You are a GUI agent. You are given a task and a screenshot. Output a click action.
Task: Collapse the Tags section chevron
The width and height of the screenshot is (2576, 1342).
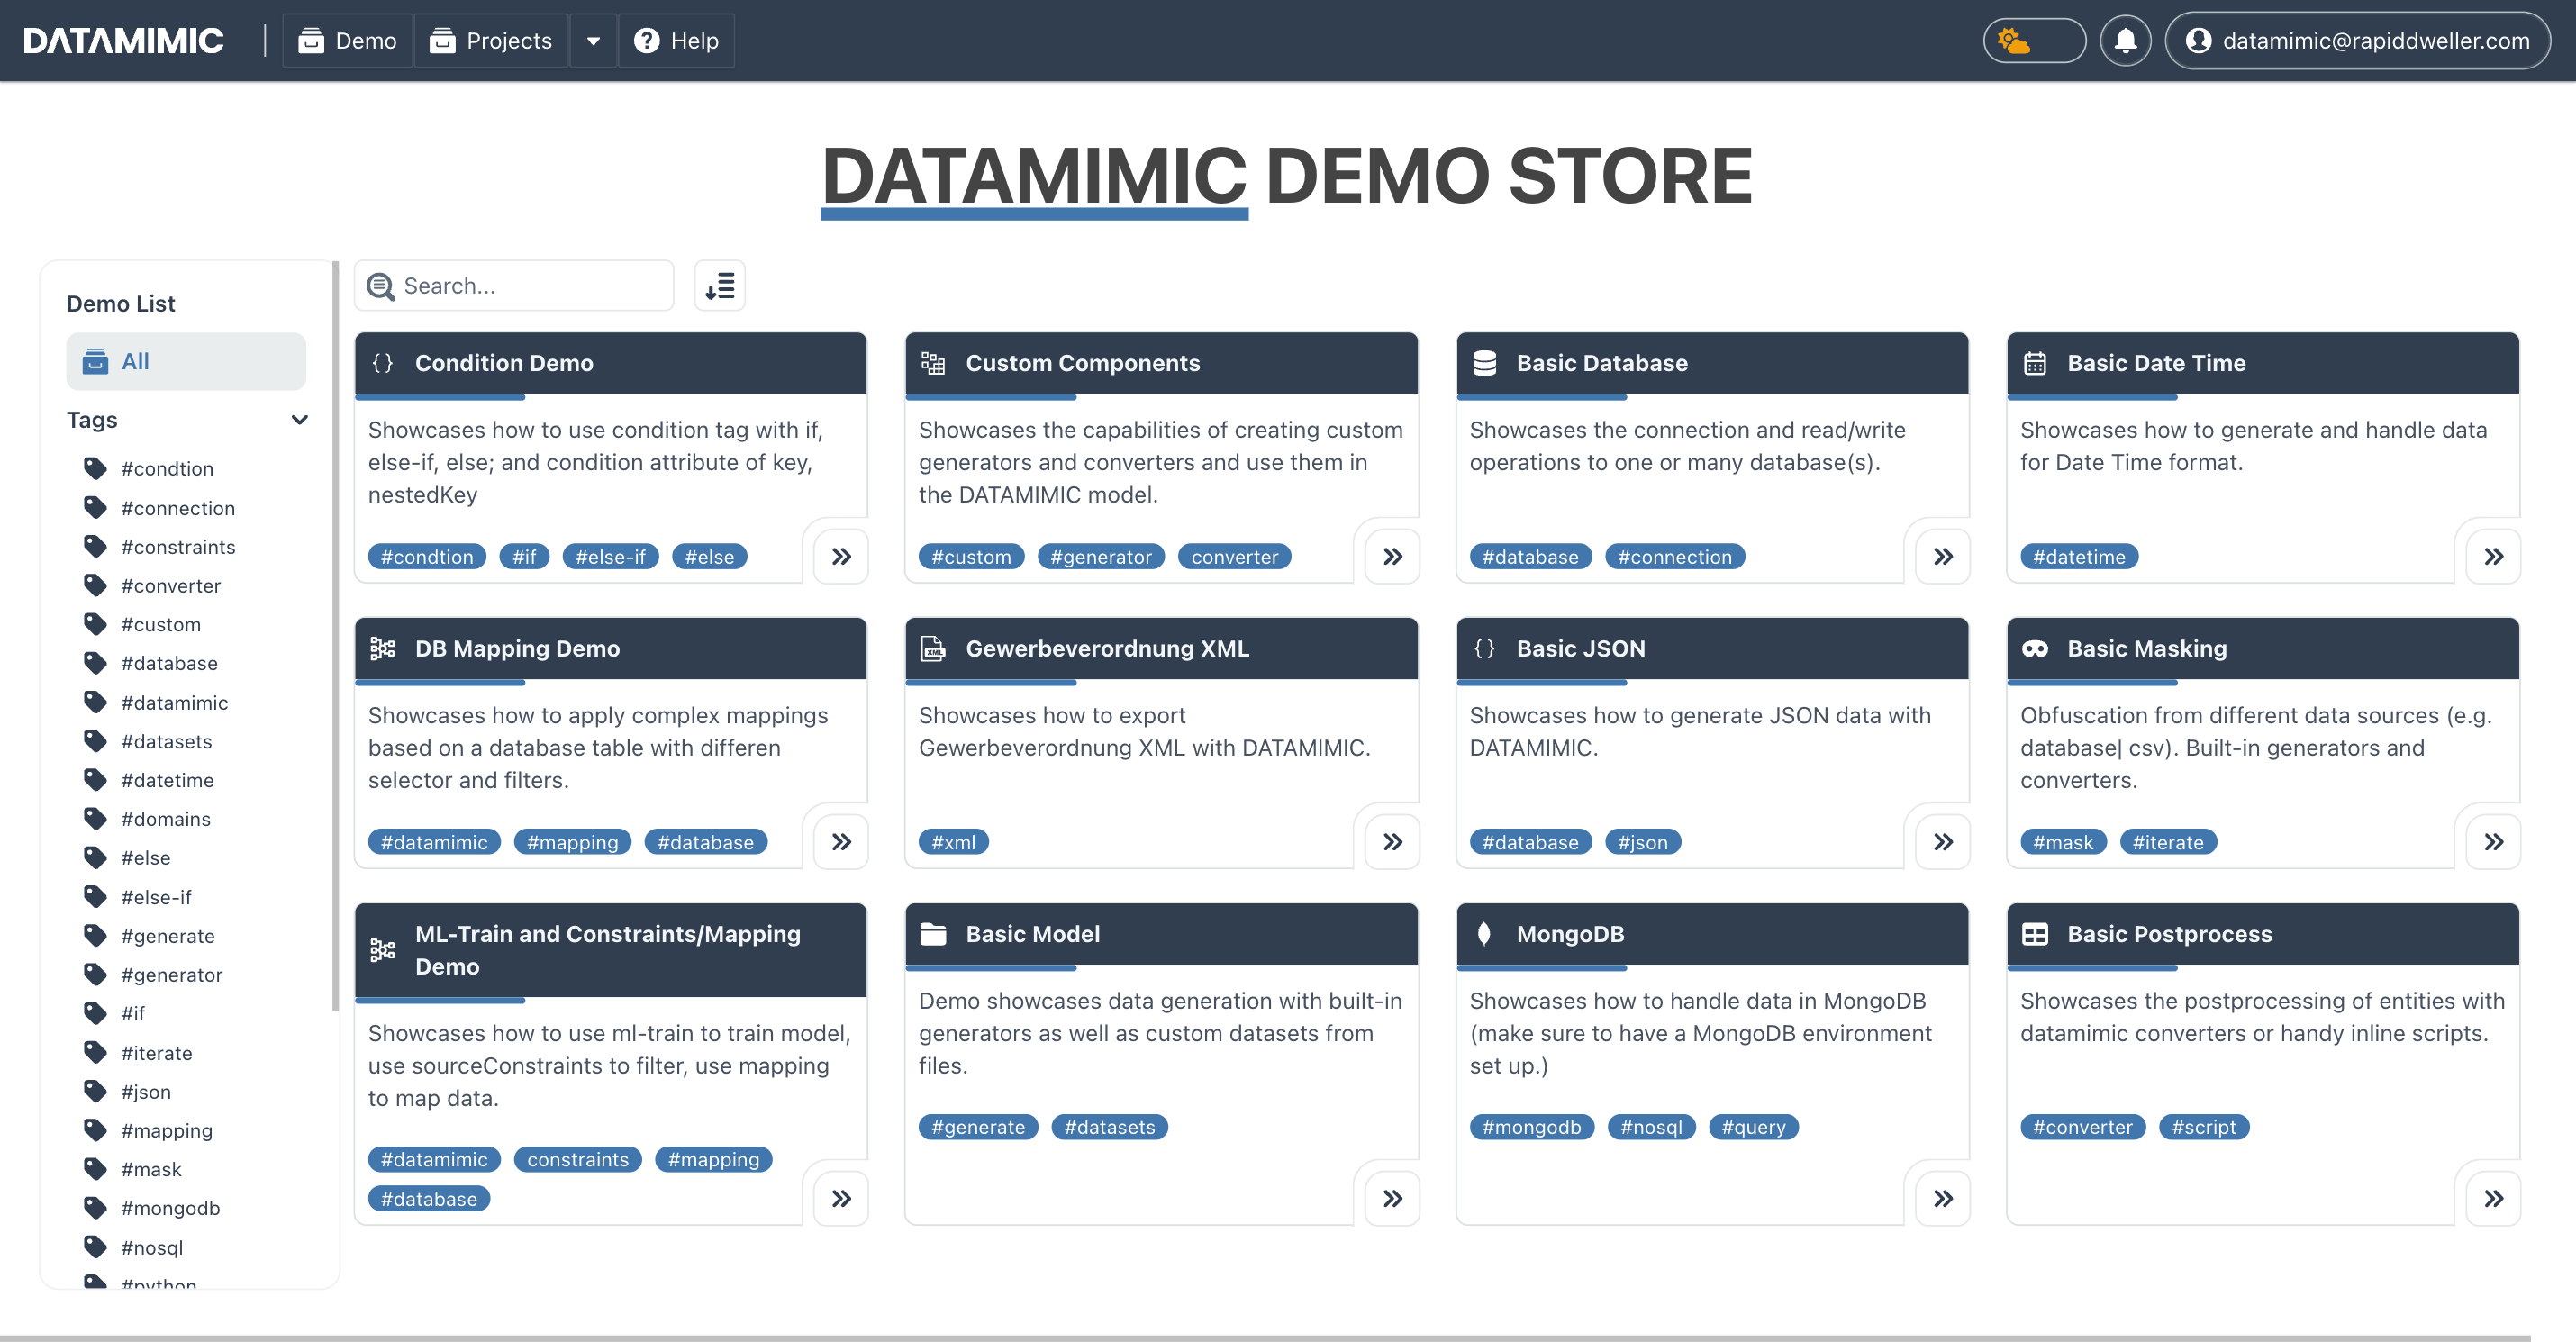tap(300, 420)
